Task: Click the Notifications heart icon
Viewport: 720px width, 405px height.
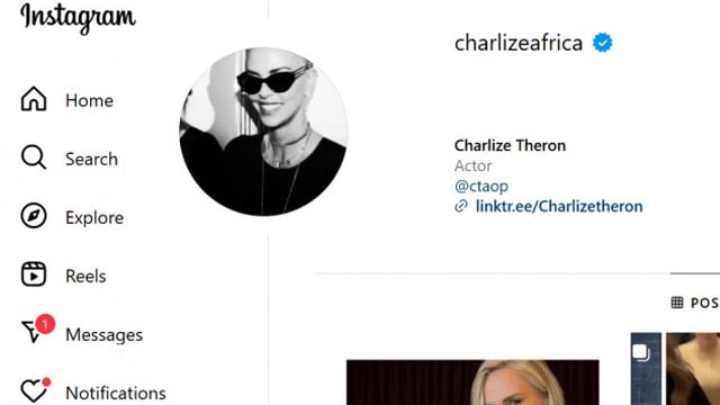Action: click(x=34, y=391)
